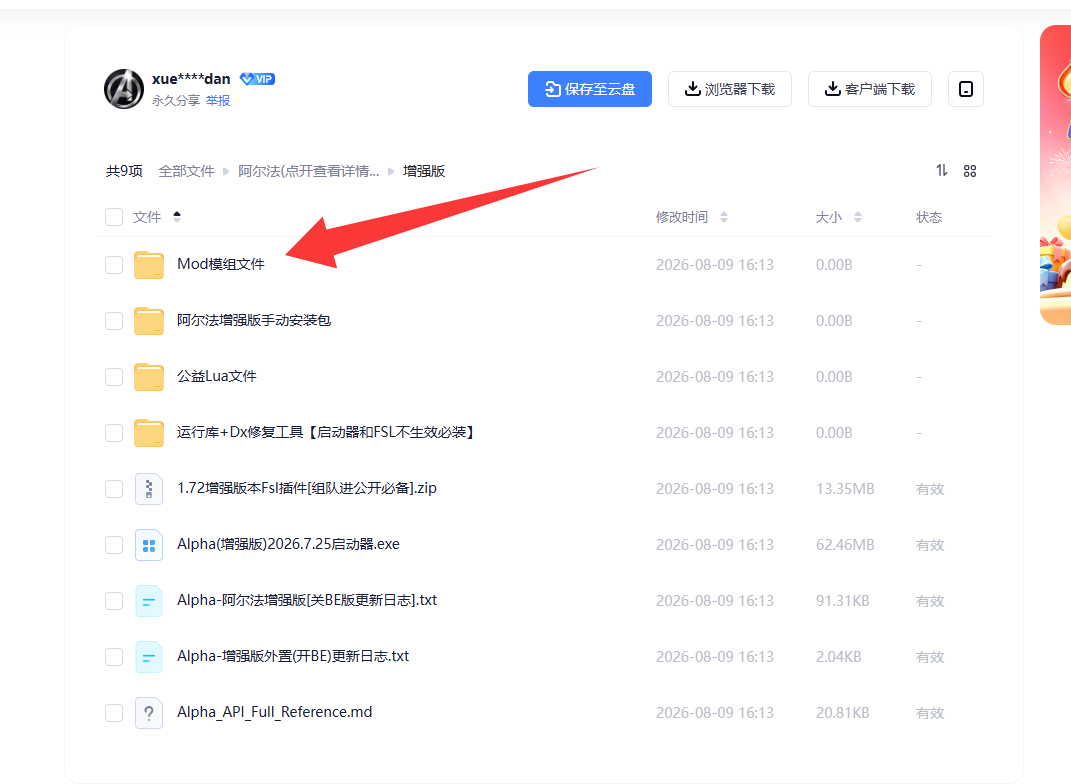Check the box for Alpha-增强版外置 txt
Image resolution: width=1071 pixels, height=784 pixels.
pos(114,657)
